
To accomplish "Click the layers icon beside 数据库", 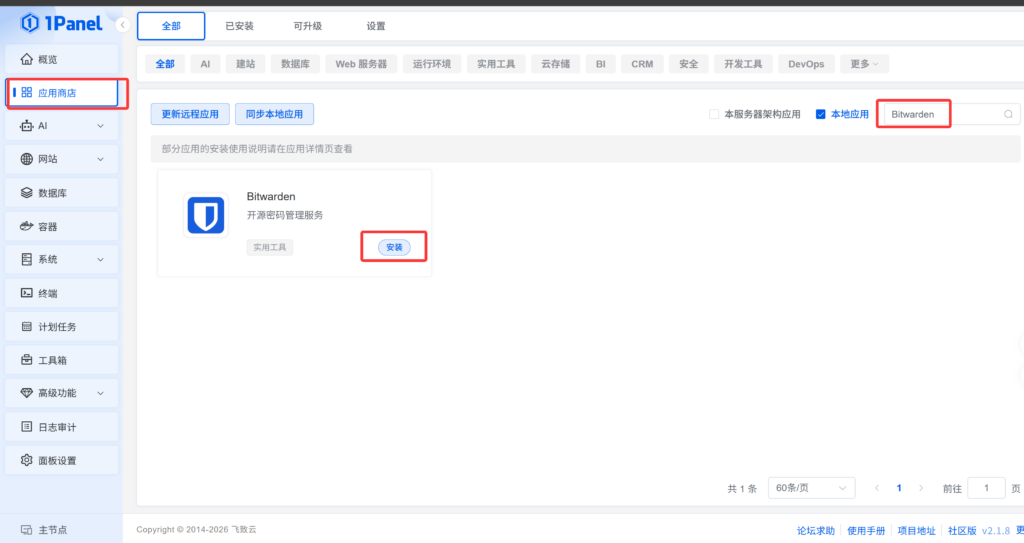I will (x=26, y=193).
